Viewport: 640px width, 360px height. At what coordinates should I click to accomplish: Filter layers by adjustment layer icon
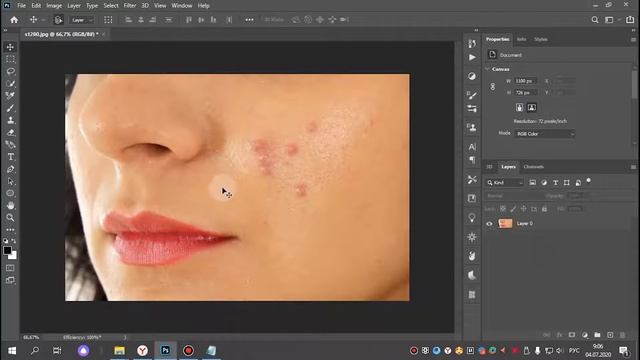tap(544, 182)
